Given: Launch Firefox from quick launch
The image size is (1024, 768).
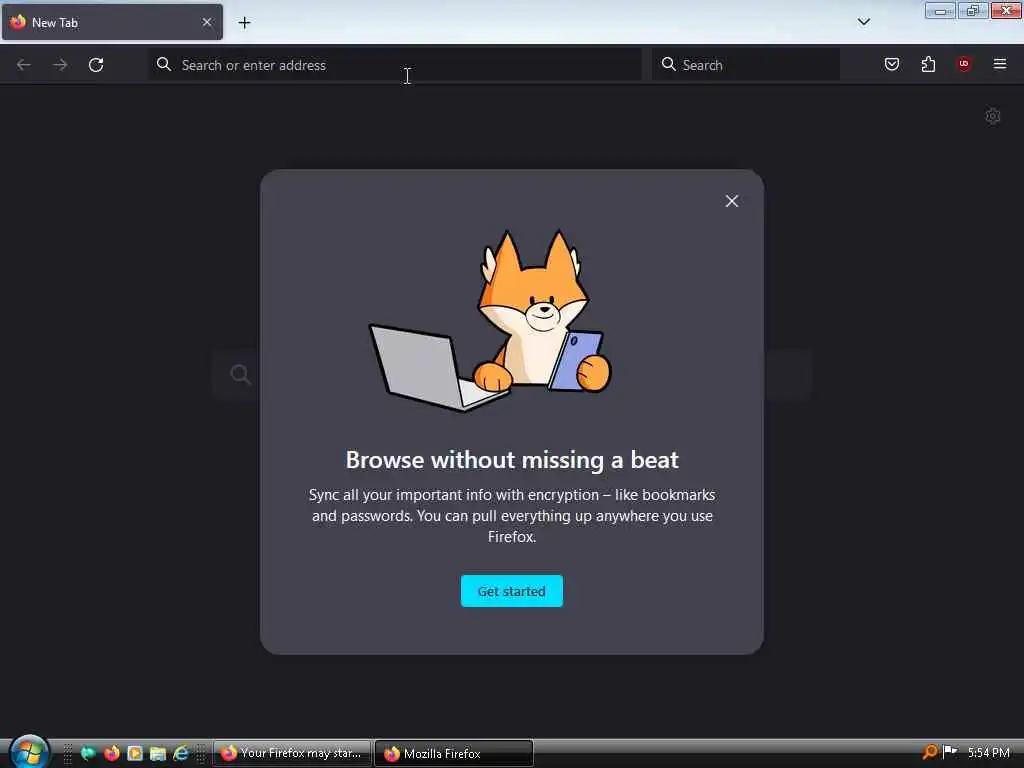Looking at the screenshot, I should point(112,754).
